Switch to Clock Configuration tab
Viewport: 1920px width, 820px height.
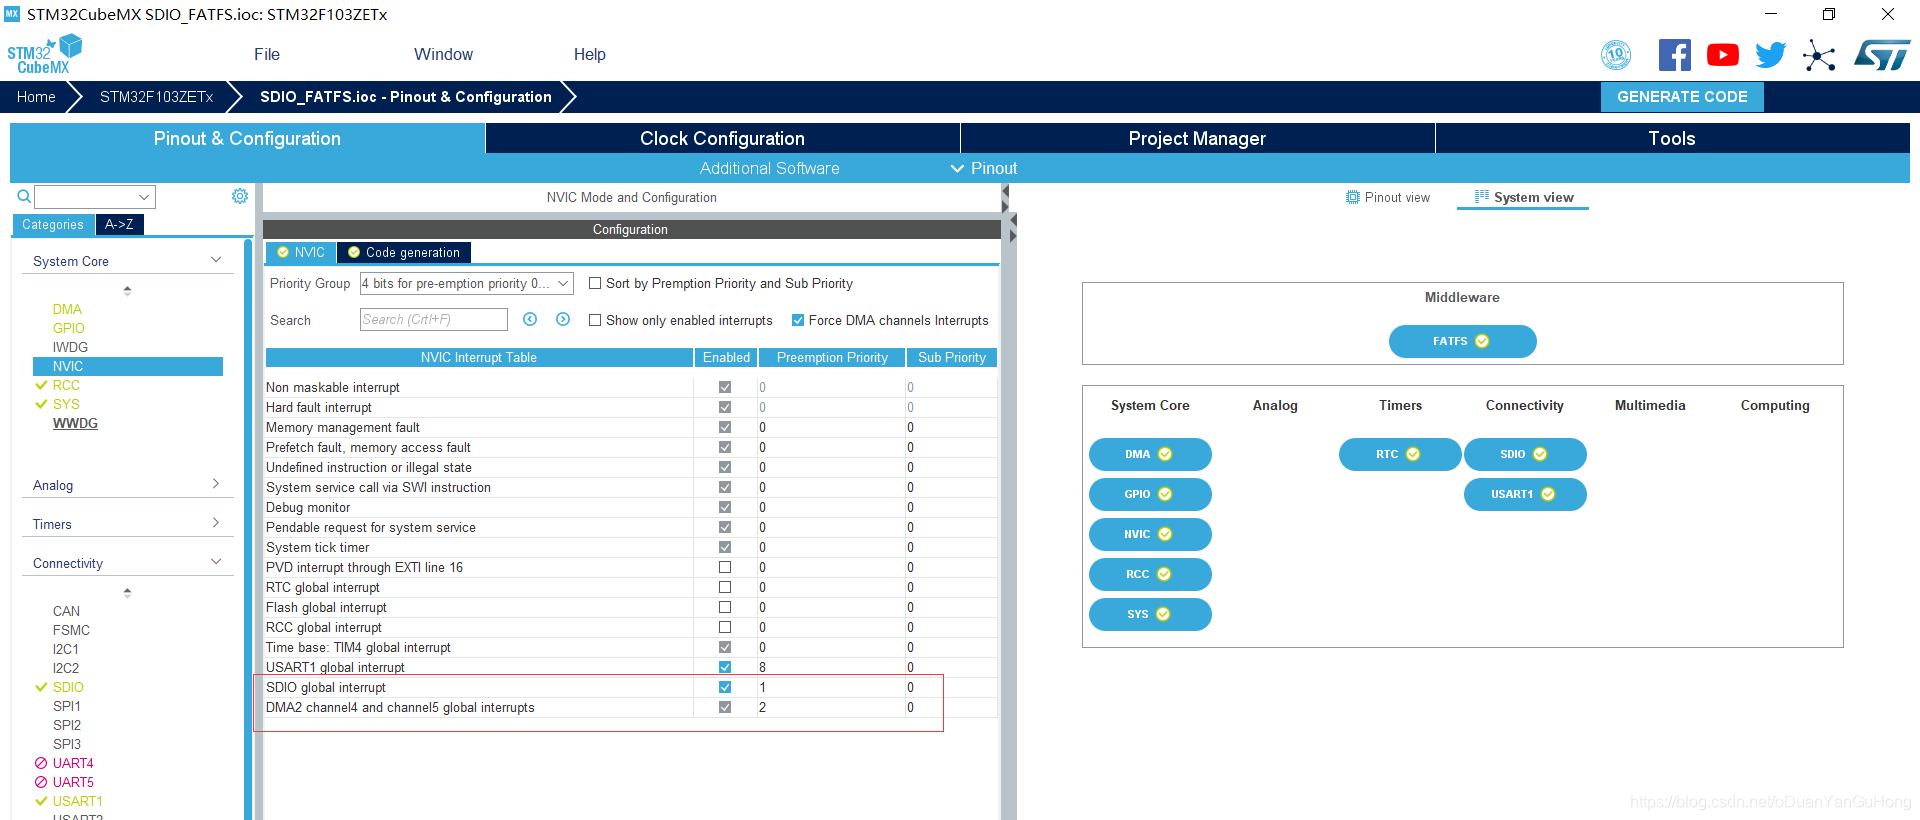coord(722,138)
